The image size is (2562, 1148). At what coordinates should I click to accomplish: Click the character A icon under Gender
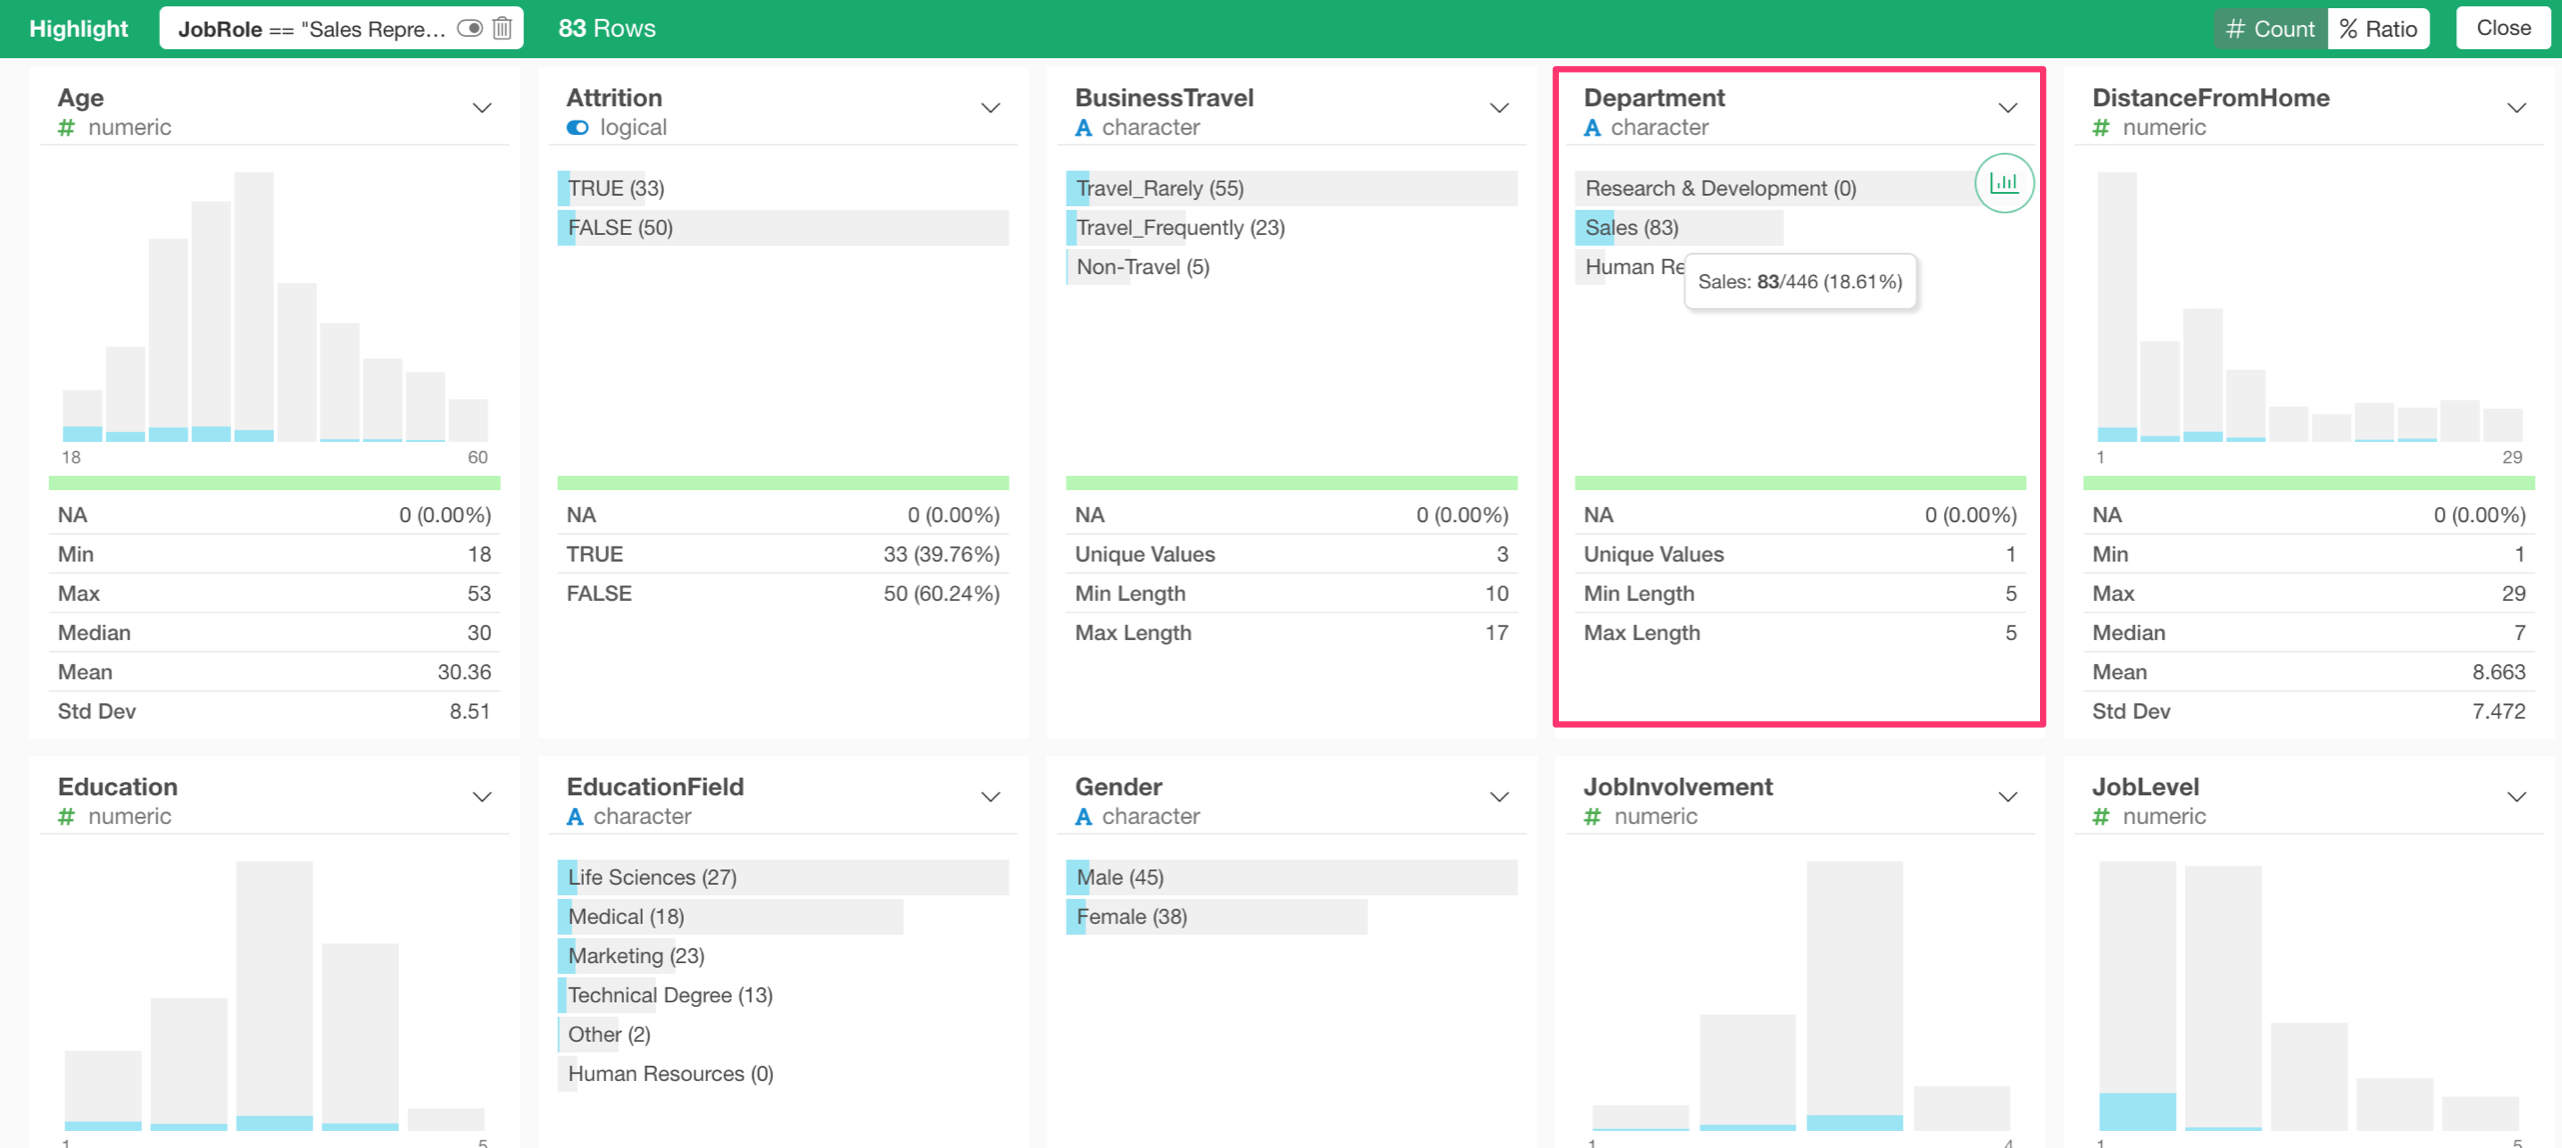point(1083,817)
